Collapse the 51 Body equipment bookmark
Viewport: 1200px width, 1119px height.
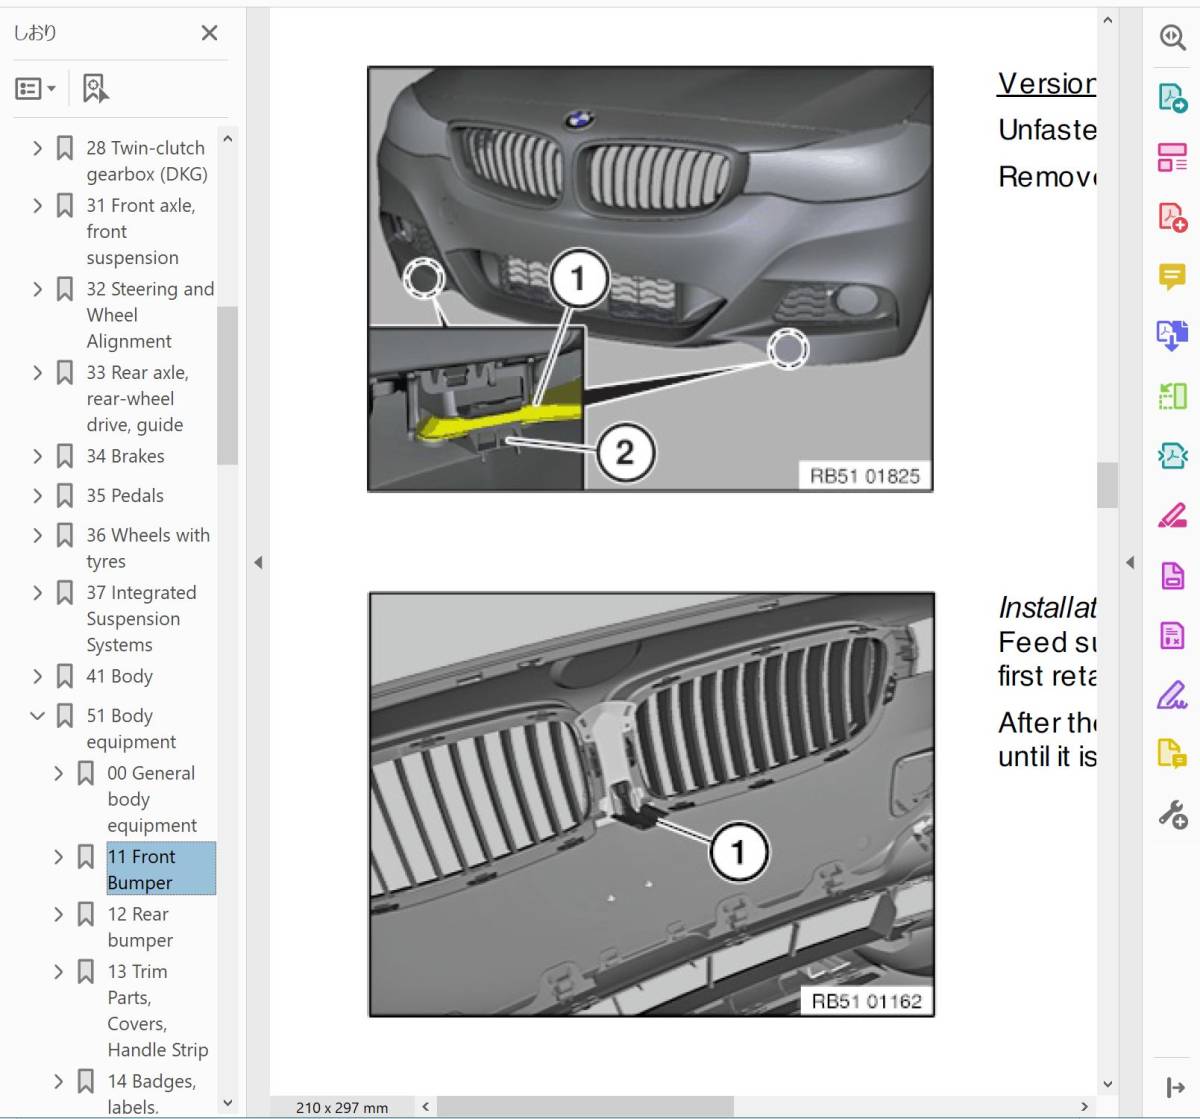37,716
